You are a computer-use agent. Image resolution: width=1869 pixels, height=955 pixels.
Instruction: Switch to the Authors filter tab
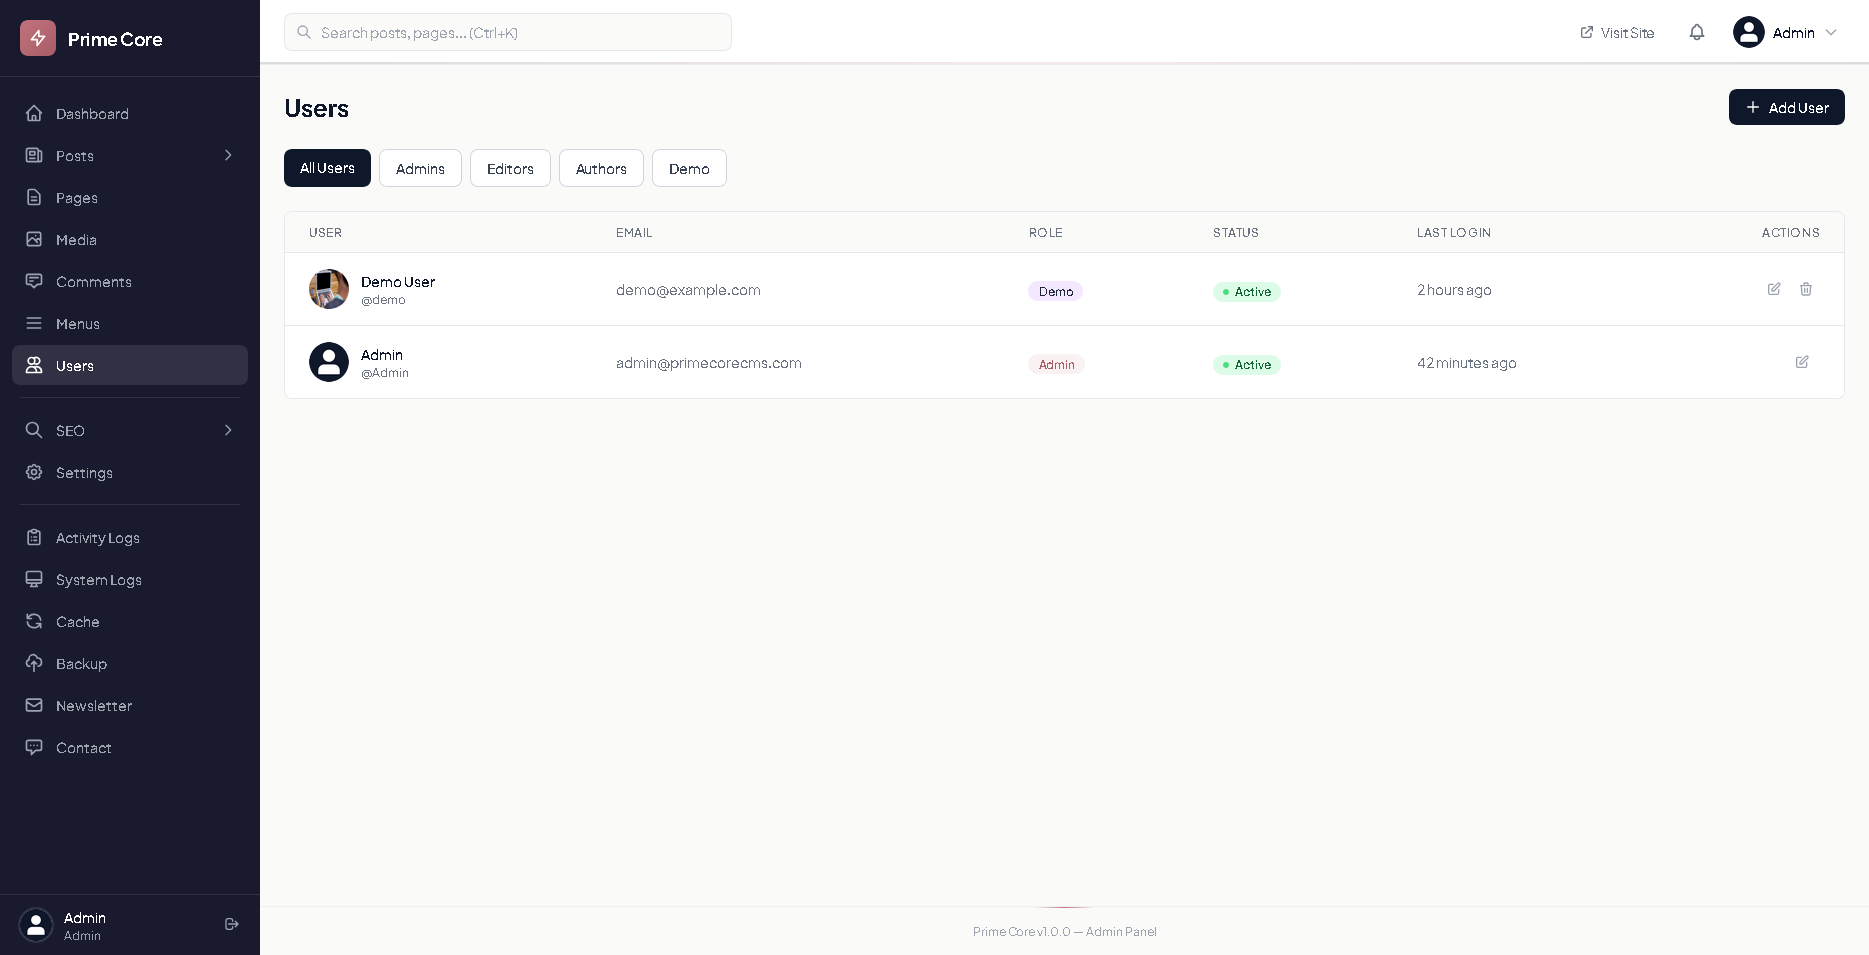click(600, 168)
